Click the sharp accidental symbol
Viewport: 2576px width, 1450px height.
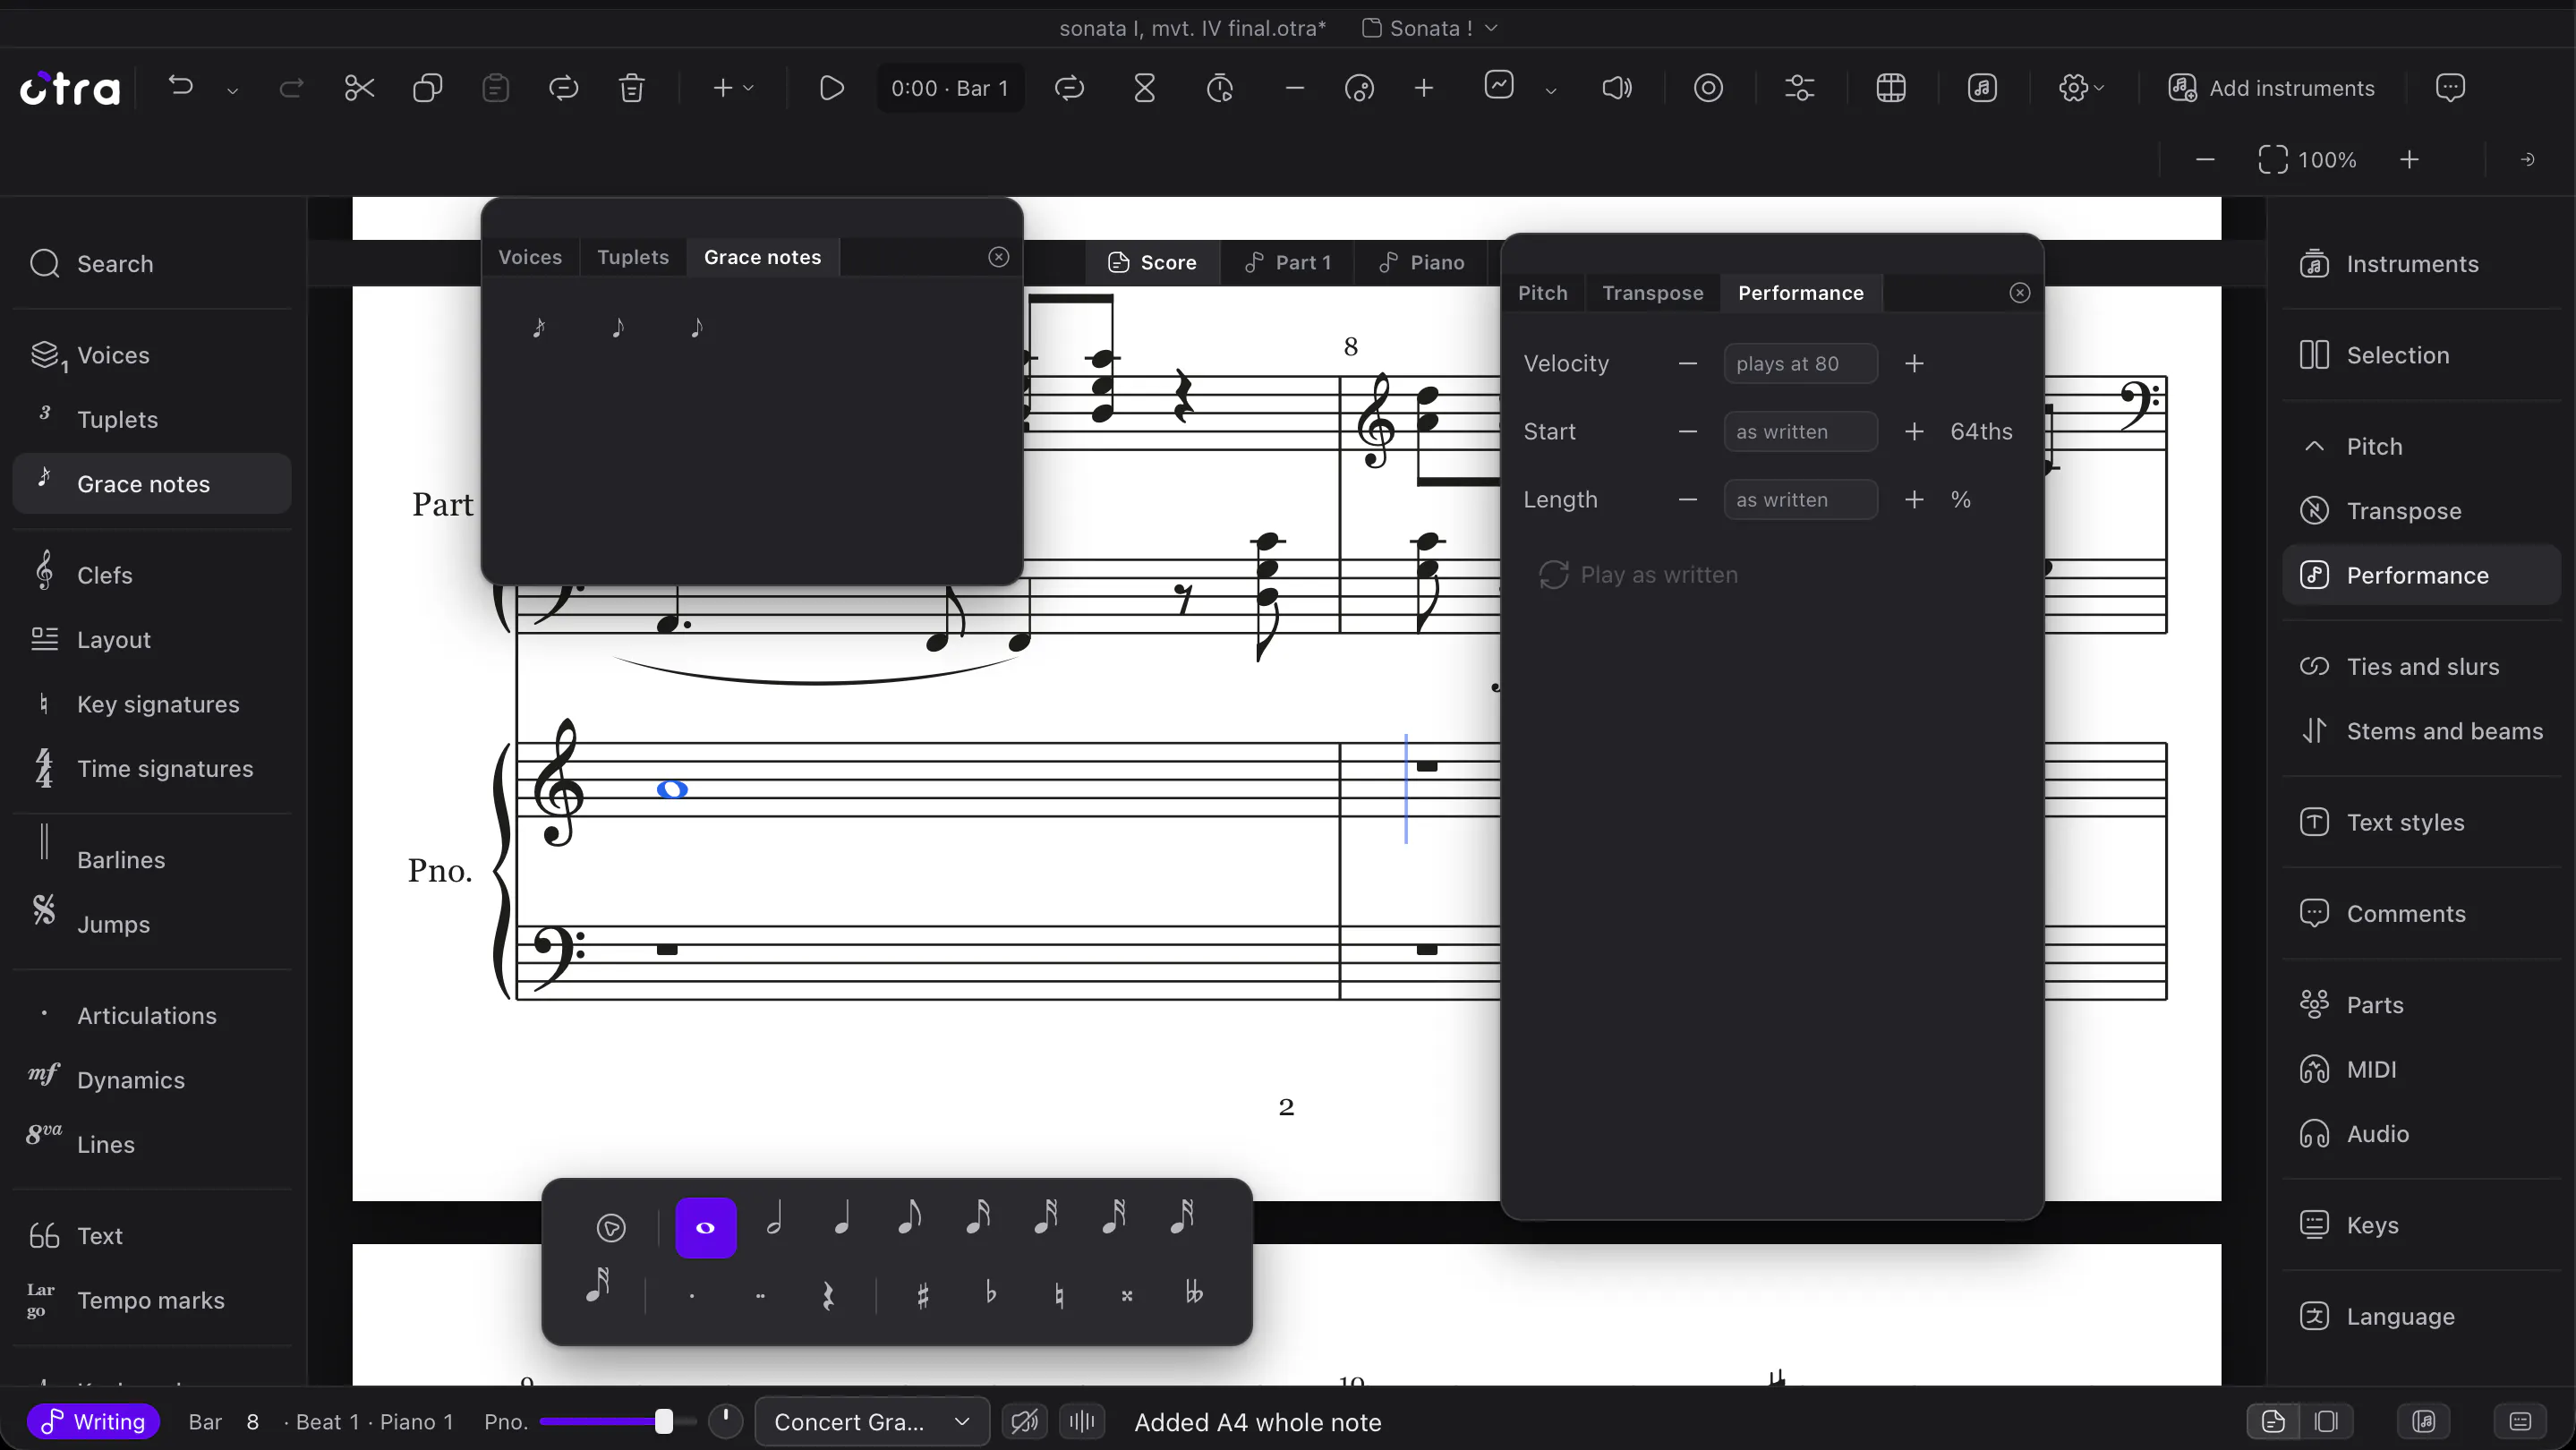tap(923, 1295)
